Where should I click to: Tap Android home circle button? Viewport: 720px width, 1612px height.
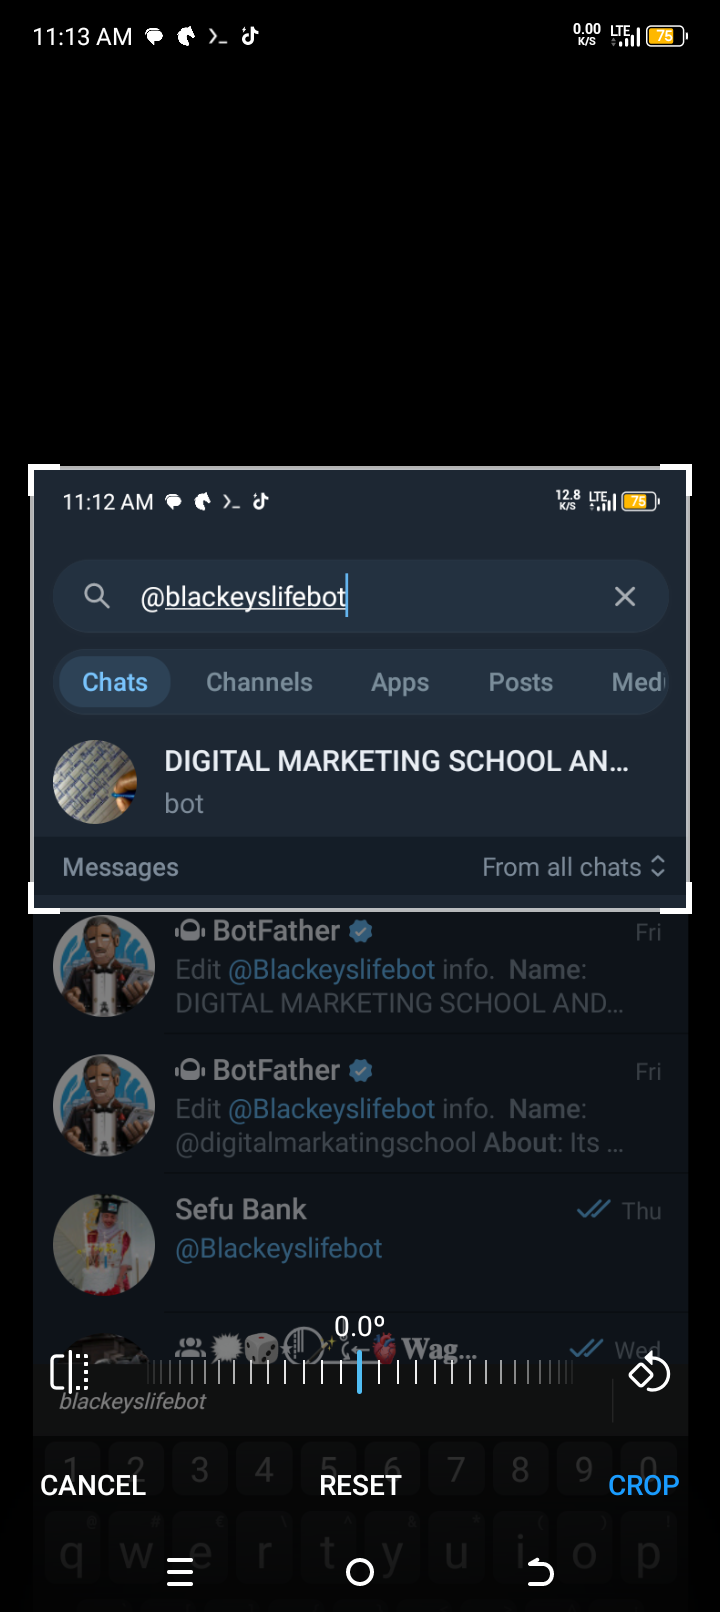360,1572
